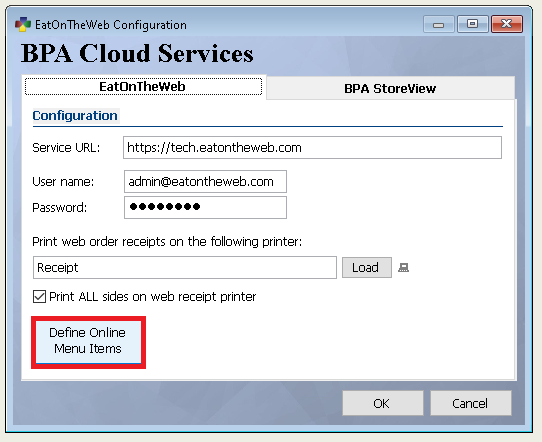Click the Load button
This screenshot has height=442, width=542.
pyautogui.click(x=367, y=267)
